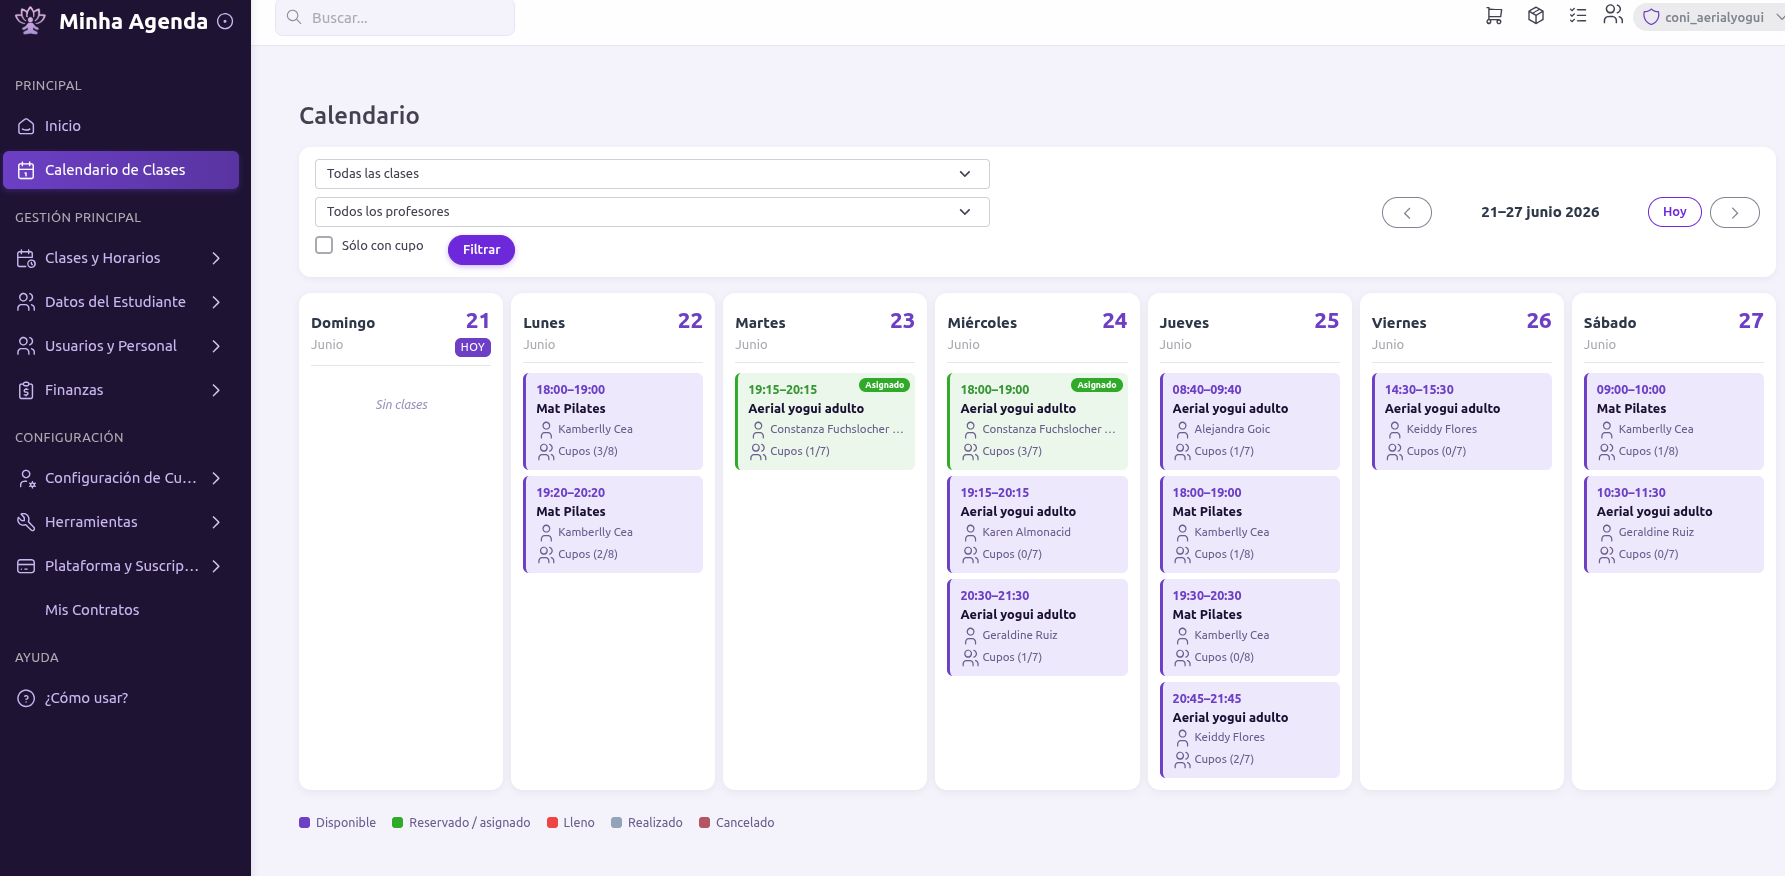Image resolution: width=1785 pixels, height=876 pixels.
Task: Go to previous week arrow
Action: [1407, 213]
